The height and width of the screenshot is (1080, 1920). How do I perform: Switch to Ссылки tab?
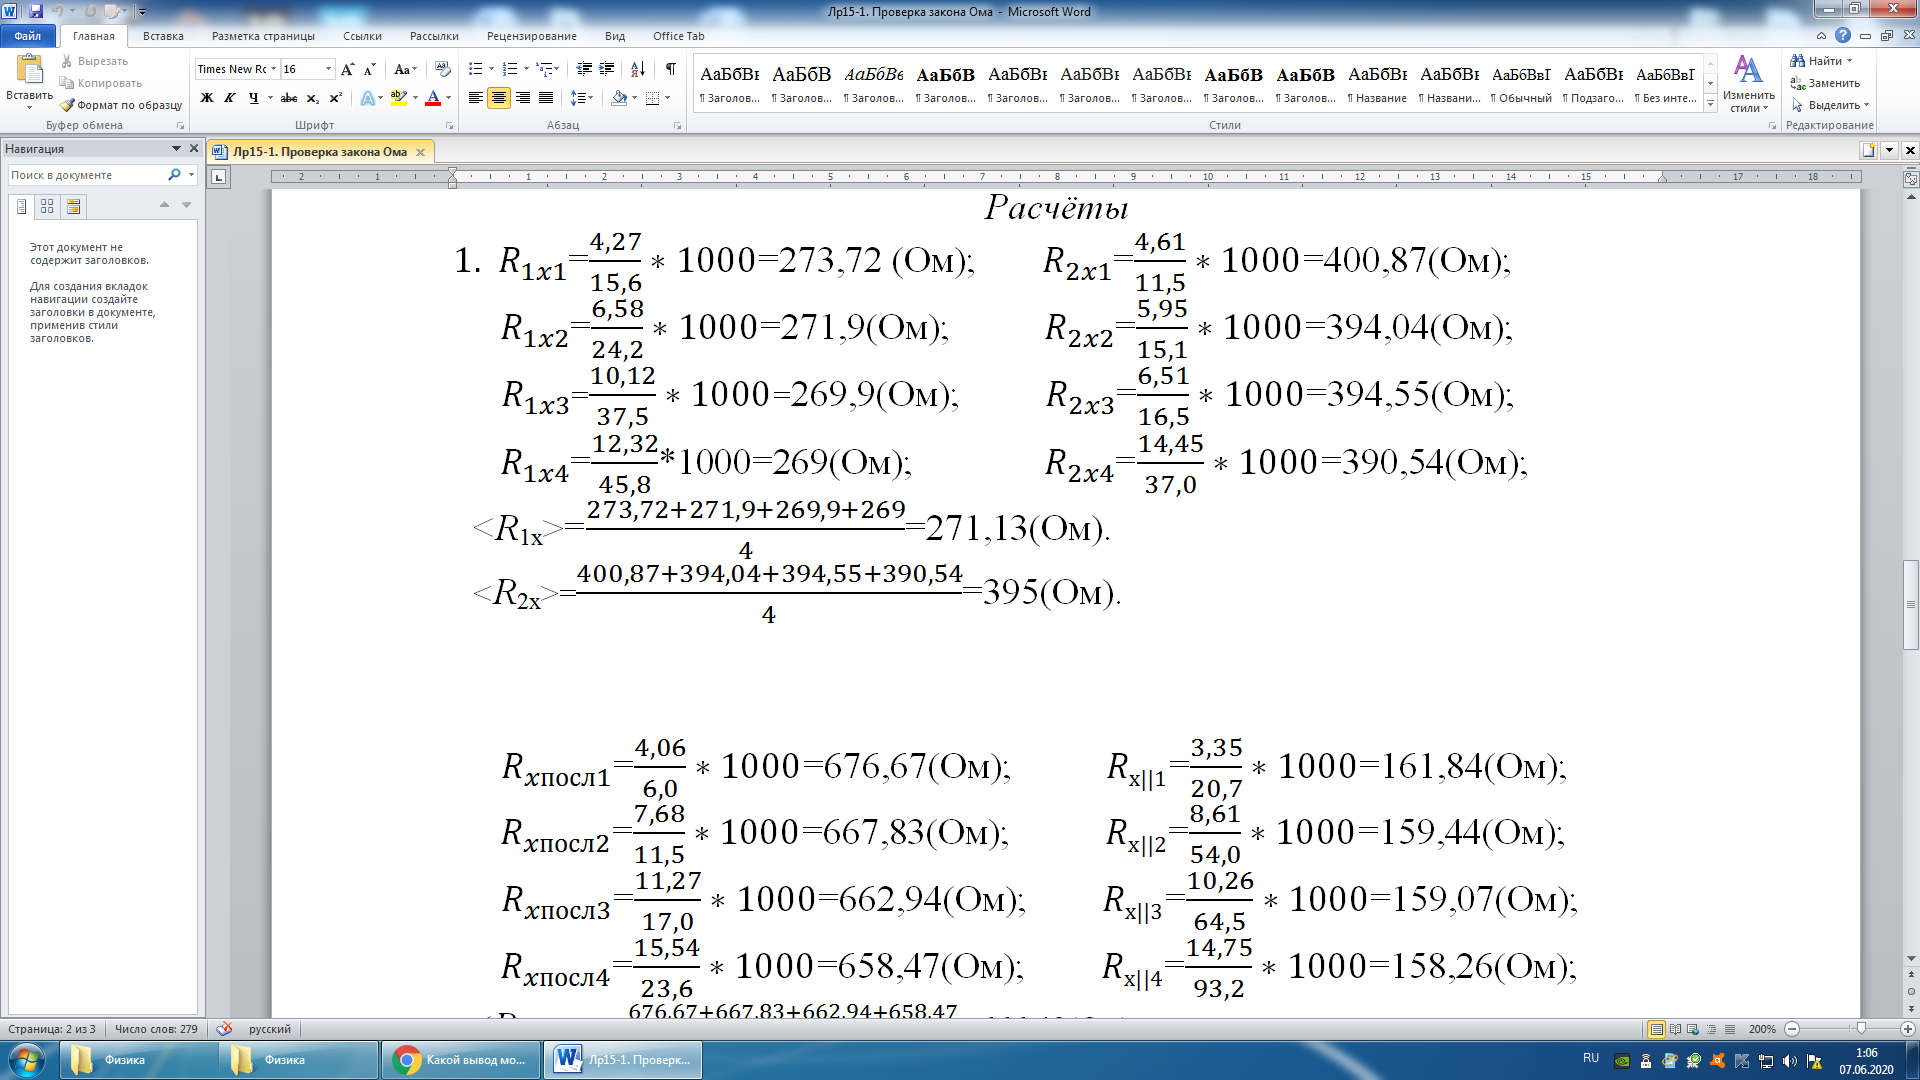tap(362, 36)
